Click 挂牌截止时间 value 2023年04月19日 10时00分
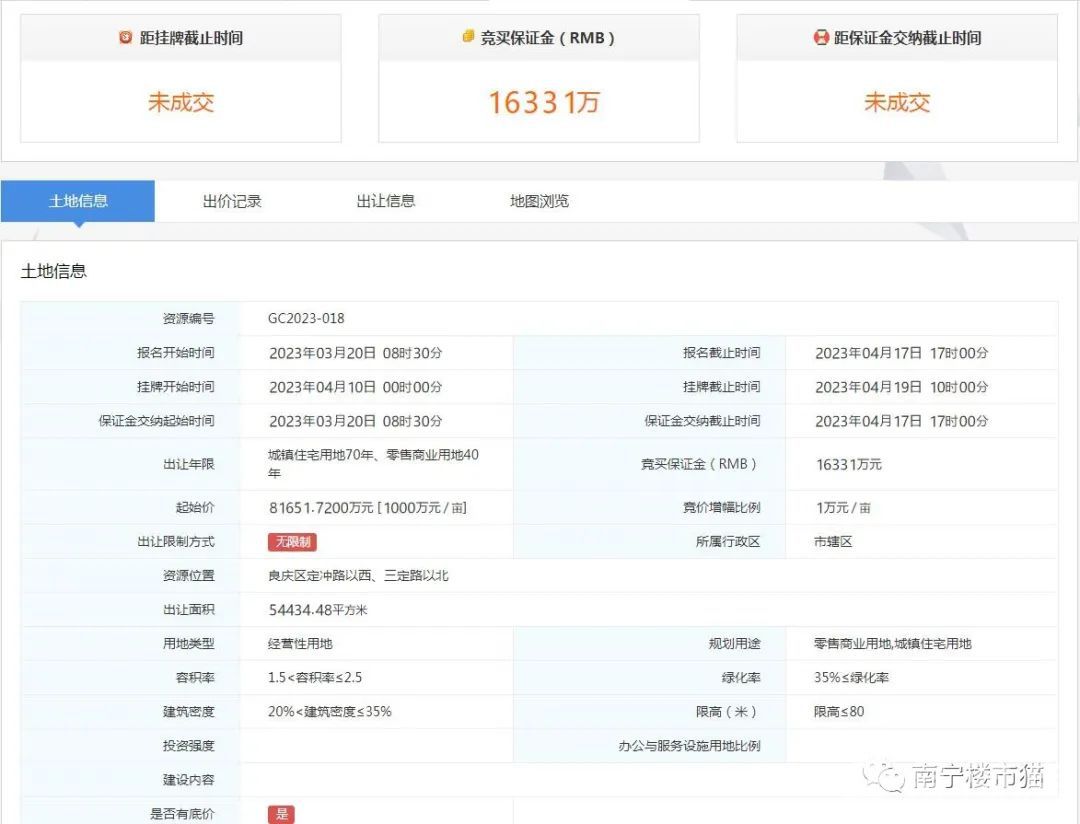 pyautogui.click(x=902, y=387)
